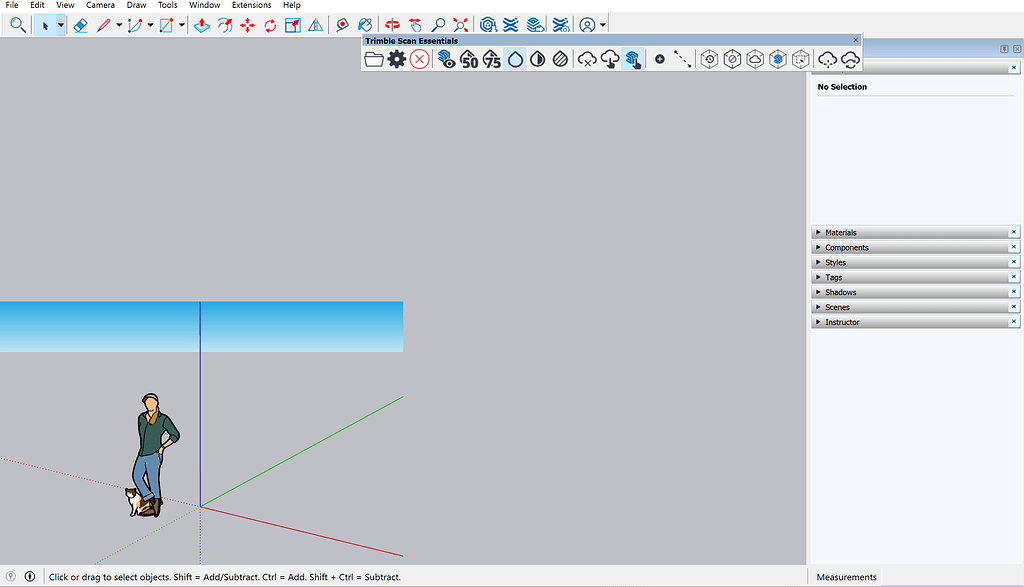Activate the Rotate tool

pyautogui.click(x=270, y=24)
